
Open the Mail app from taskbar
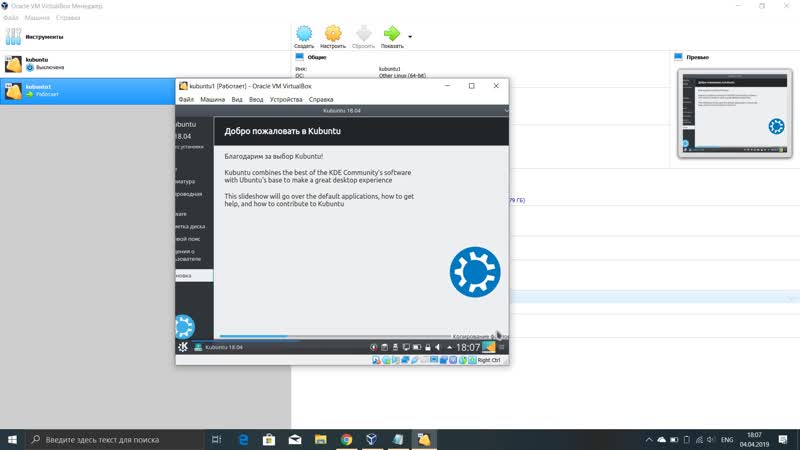(295, 439)
